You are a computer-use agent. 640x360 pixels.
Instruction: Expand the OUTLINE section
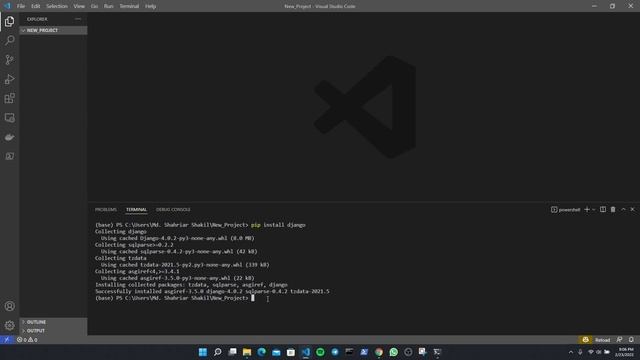[53, 322]
